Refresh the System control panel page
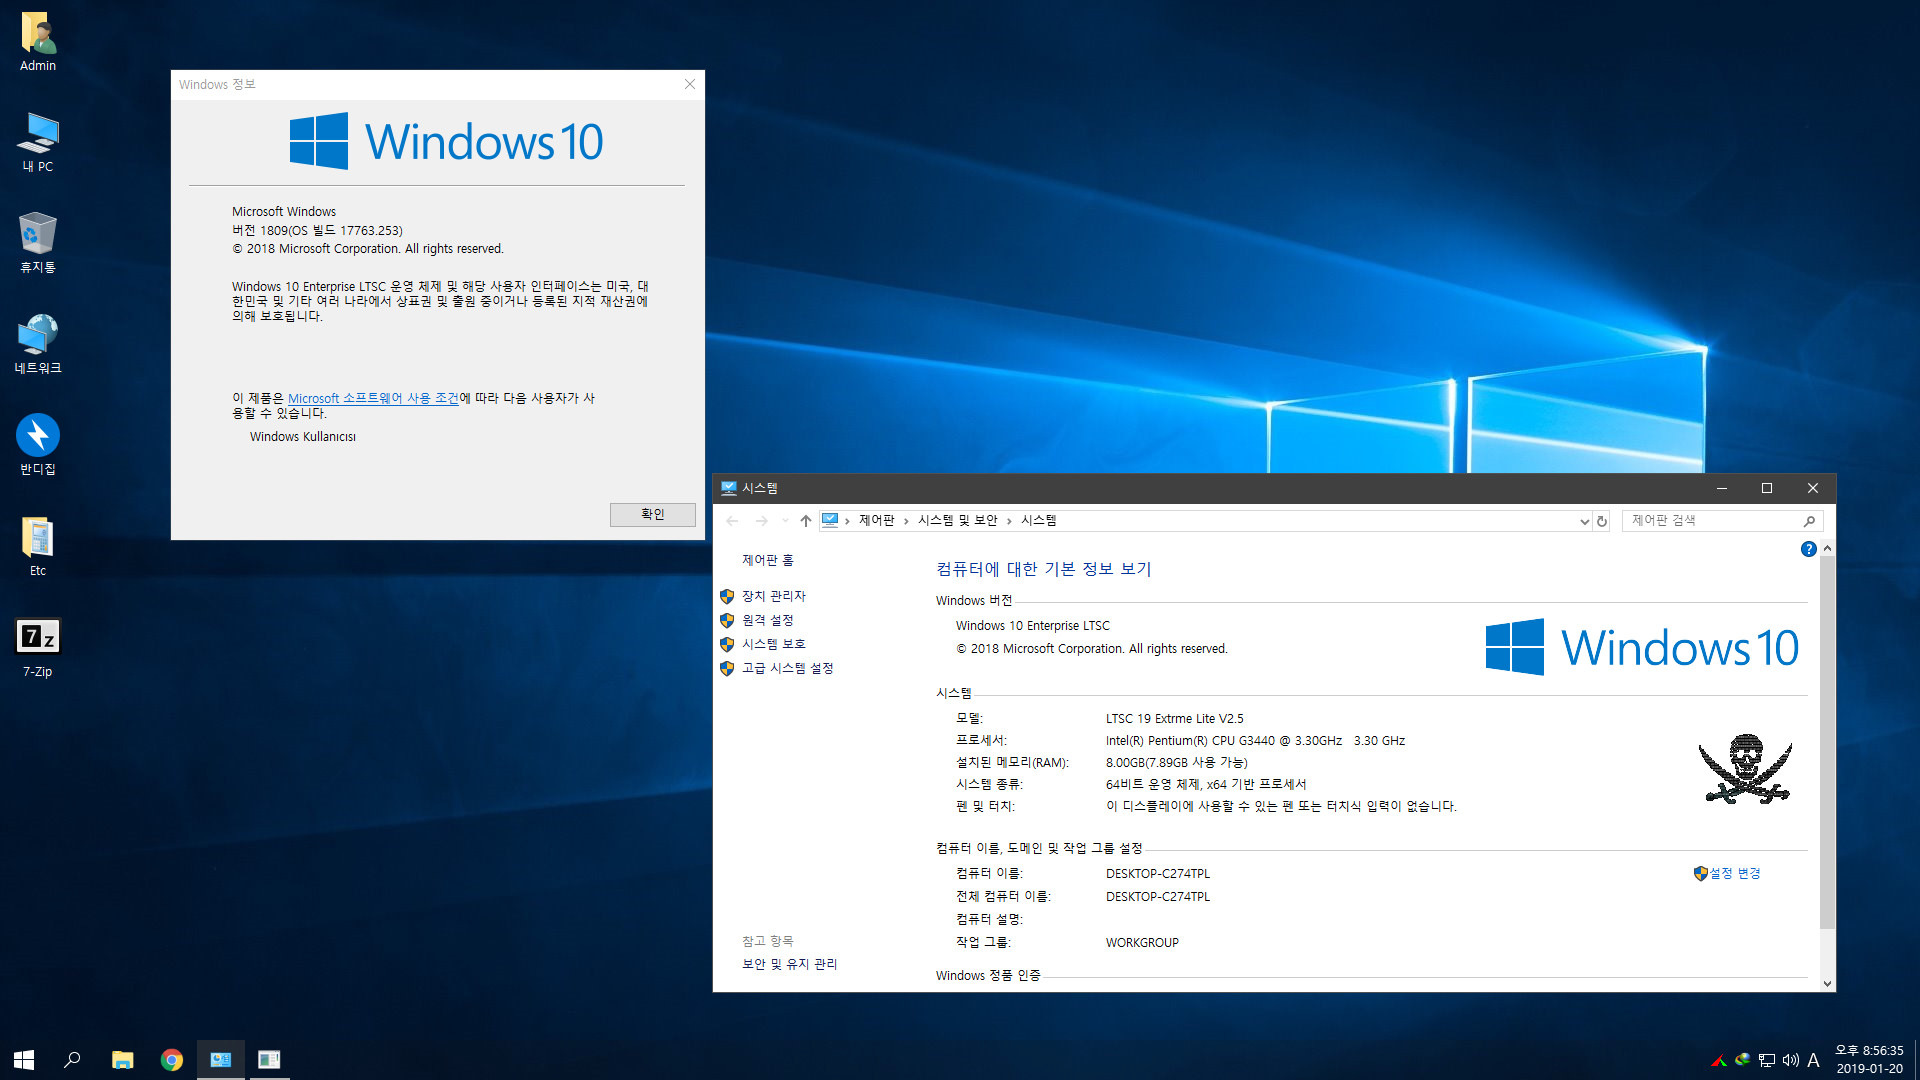1920x1080 pixels. tap(1602, 521)
